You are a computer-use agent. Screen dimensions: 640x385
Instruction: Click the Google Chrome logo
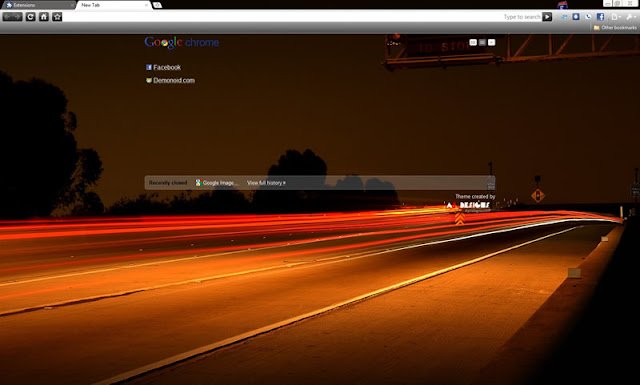[182, 42]
